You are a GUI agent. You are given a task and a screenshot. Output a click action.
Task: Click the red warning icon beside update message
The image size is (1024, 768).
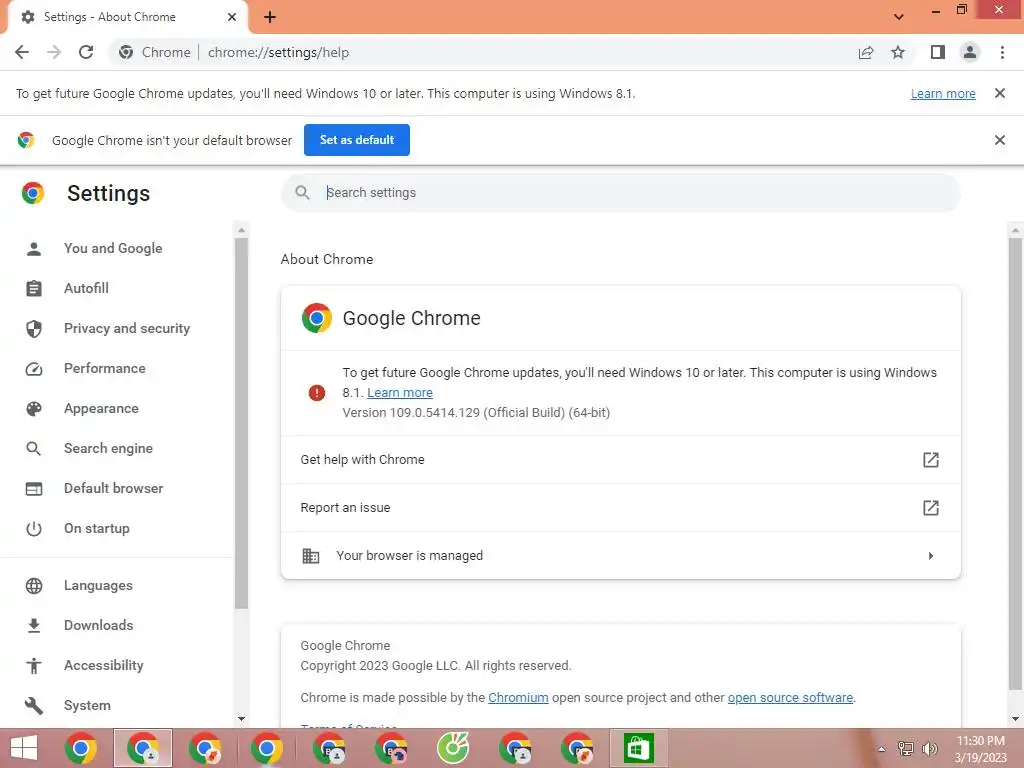(x=317, y=392)
